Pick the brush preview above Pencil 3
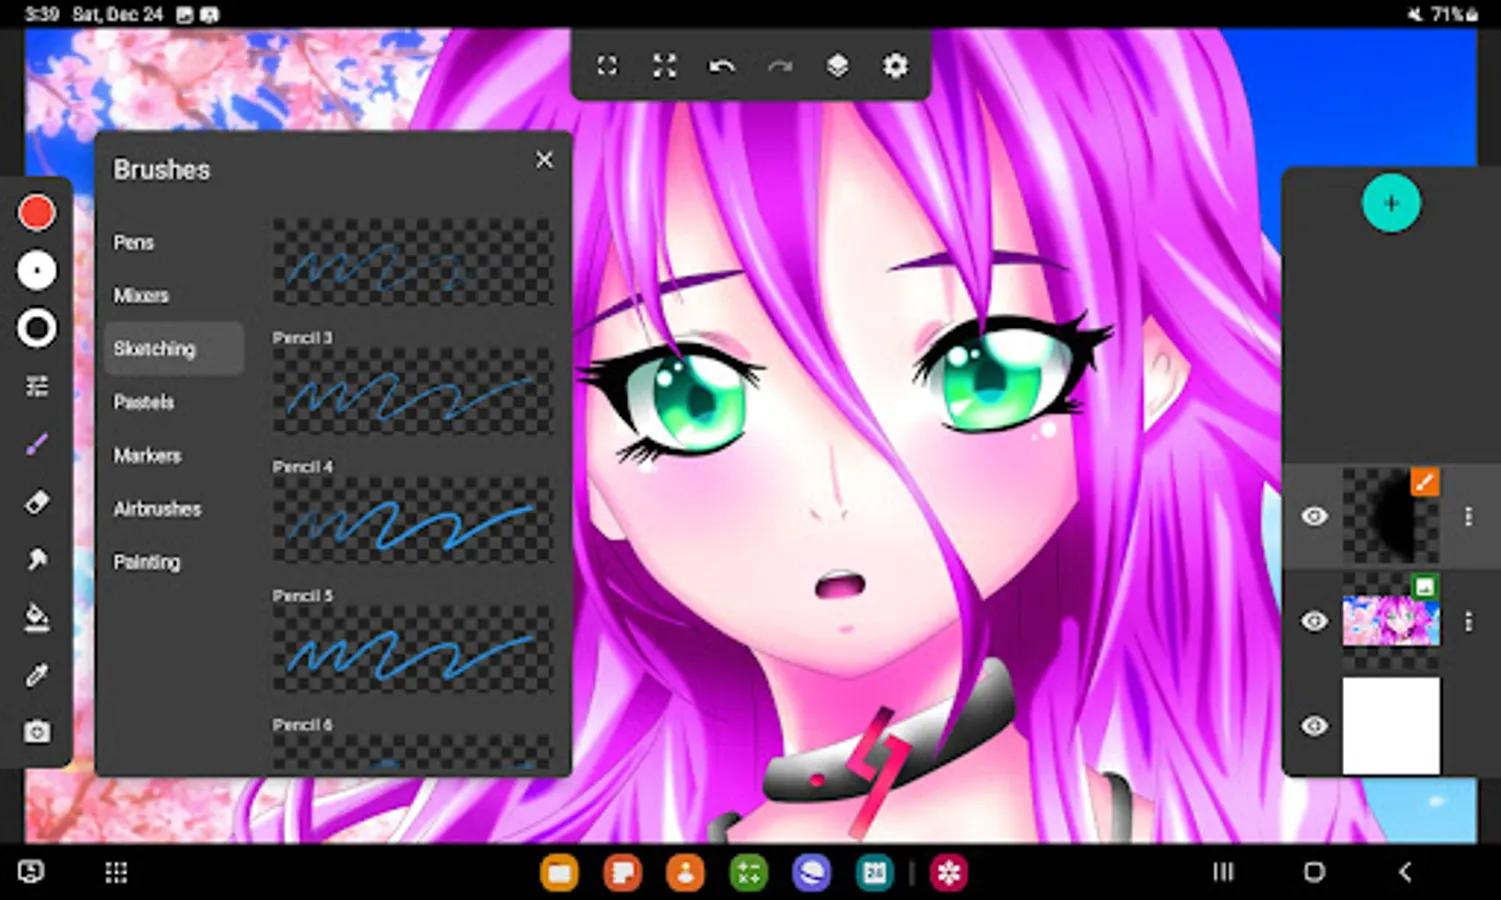This screenshot has width=1501, height=900. 412,262
